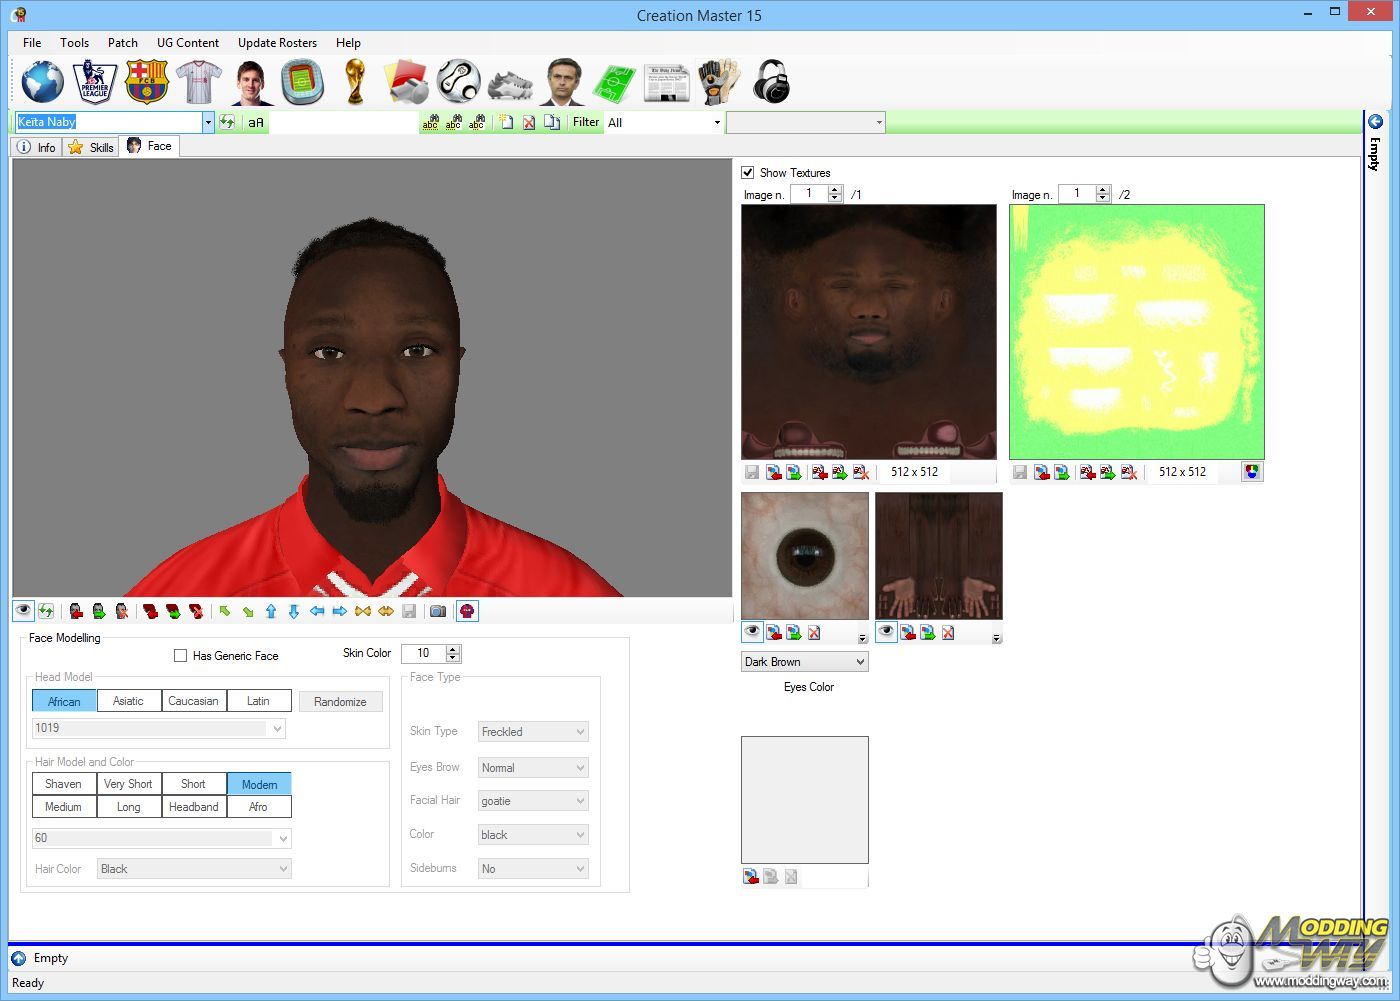
Task: Open the stadium editor icon
Action: (302, 82)
